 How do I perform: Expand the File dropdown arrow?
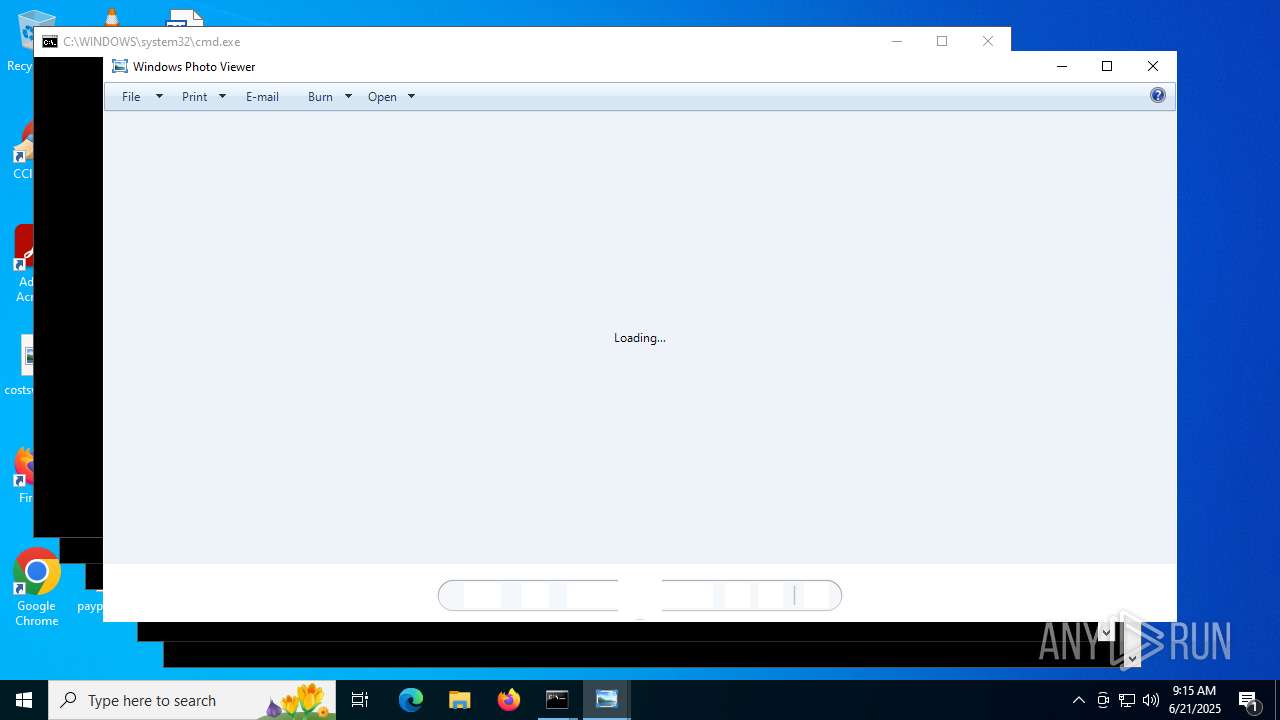click(159, 97)
